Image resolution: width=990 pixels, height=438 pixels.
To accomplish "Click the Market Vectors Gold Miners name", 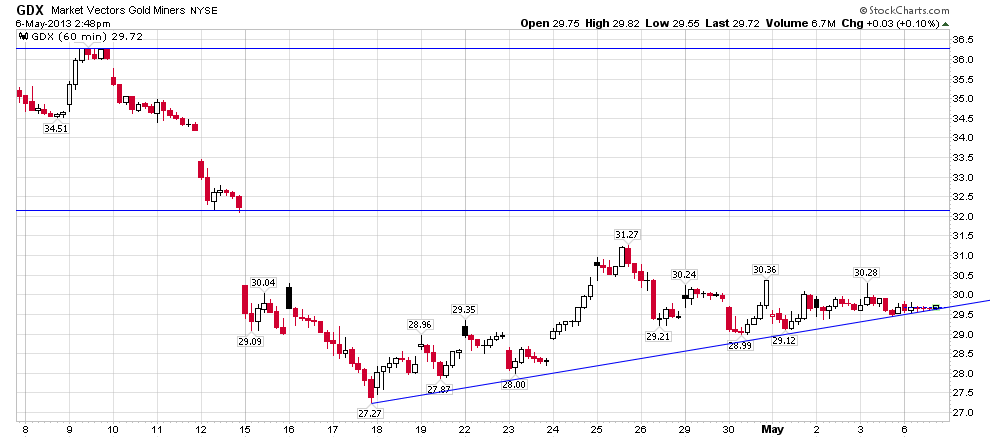I will click(x=119, y=11).
